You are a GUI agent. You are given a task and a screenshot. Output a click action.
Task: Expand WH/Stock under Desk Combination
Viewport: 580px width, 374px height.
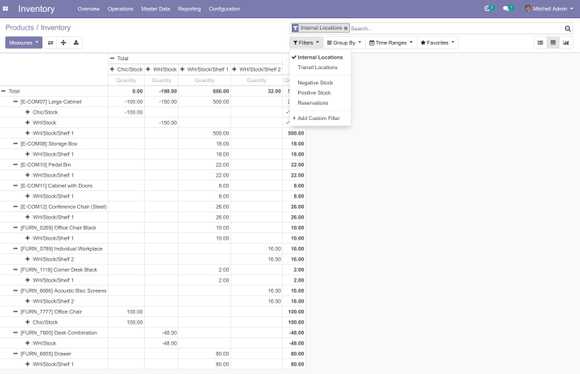(41, 343)
